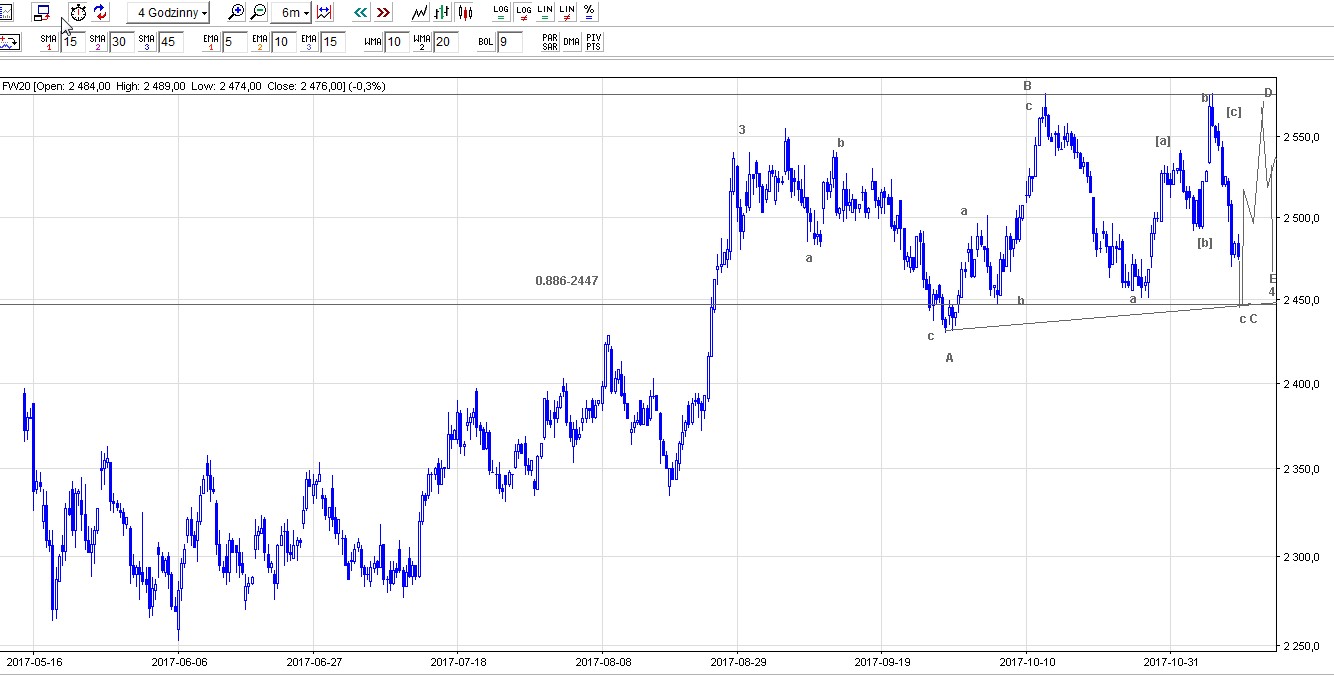Click the 2017-08-29 date axis label
This screenshot has height=677, width=1334.
[x=739, y=661]
